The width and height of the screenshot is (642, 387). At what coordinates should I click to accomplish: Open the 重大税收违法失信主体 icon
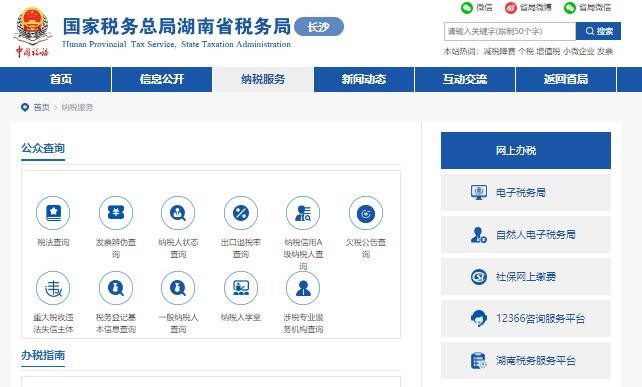click(x=53, y=288)
